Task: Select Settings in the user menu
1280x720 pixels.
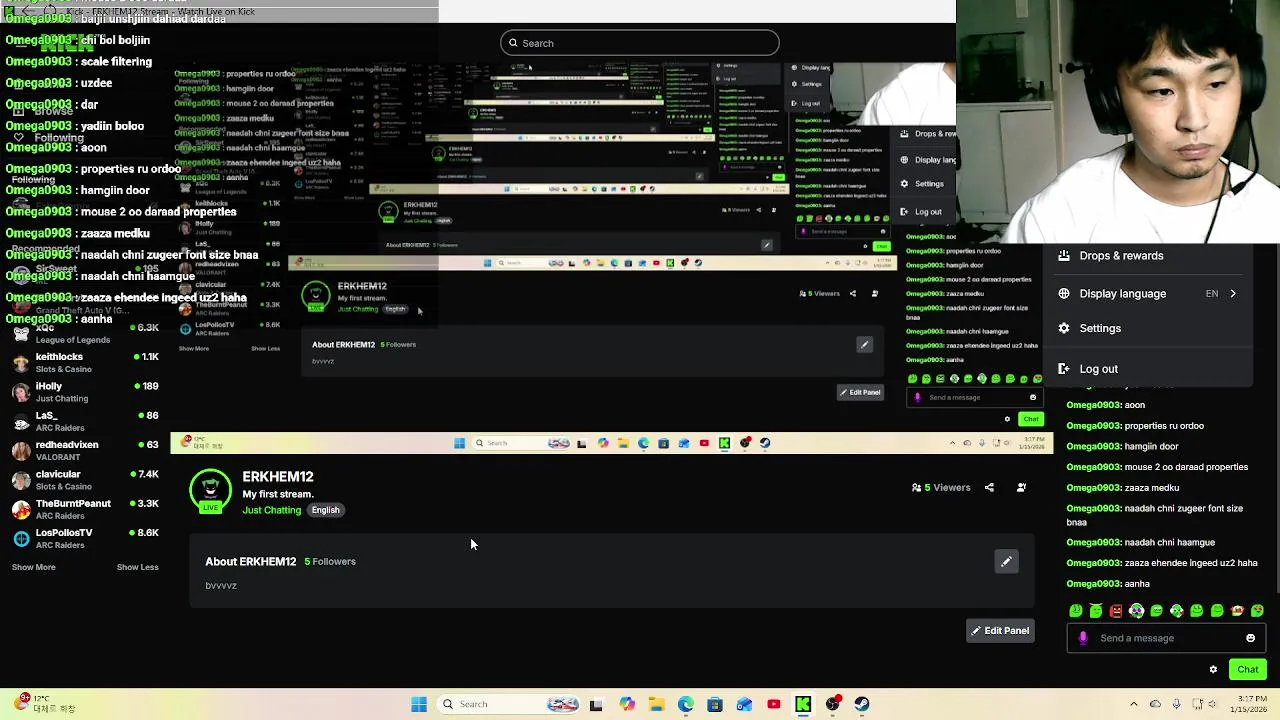Action: click(x=1148, y=328)
